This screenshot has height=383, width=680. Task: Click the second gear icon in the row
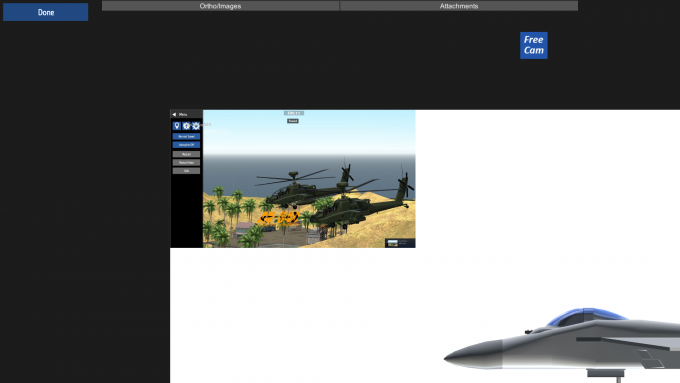[x=196, y=126]
